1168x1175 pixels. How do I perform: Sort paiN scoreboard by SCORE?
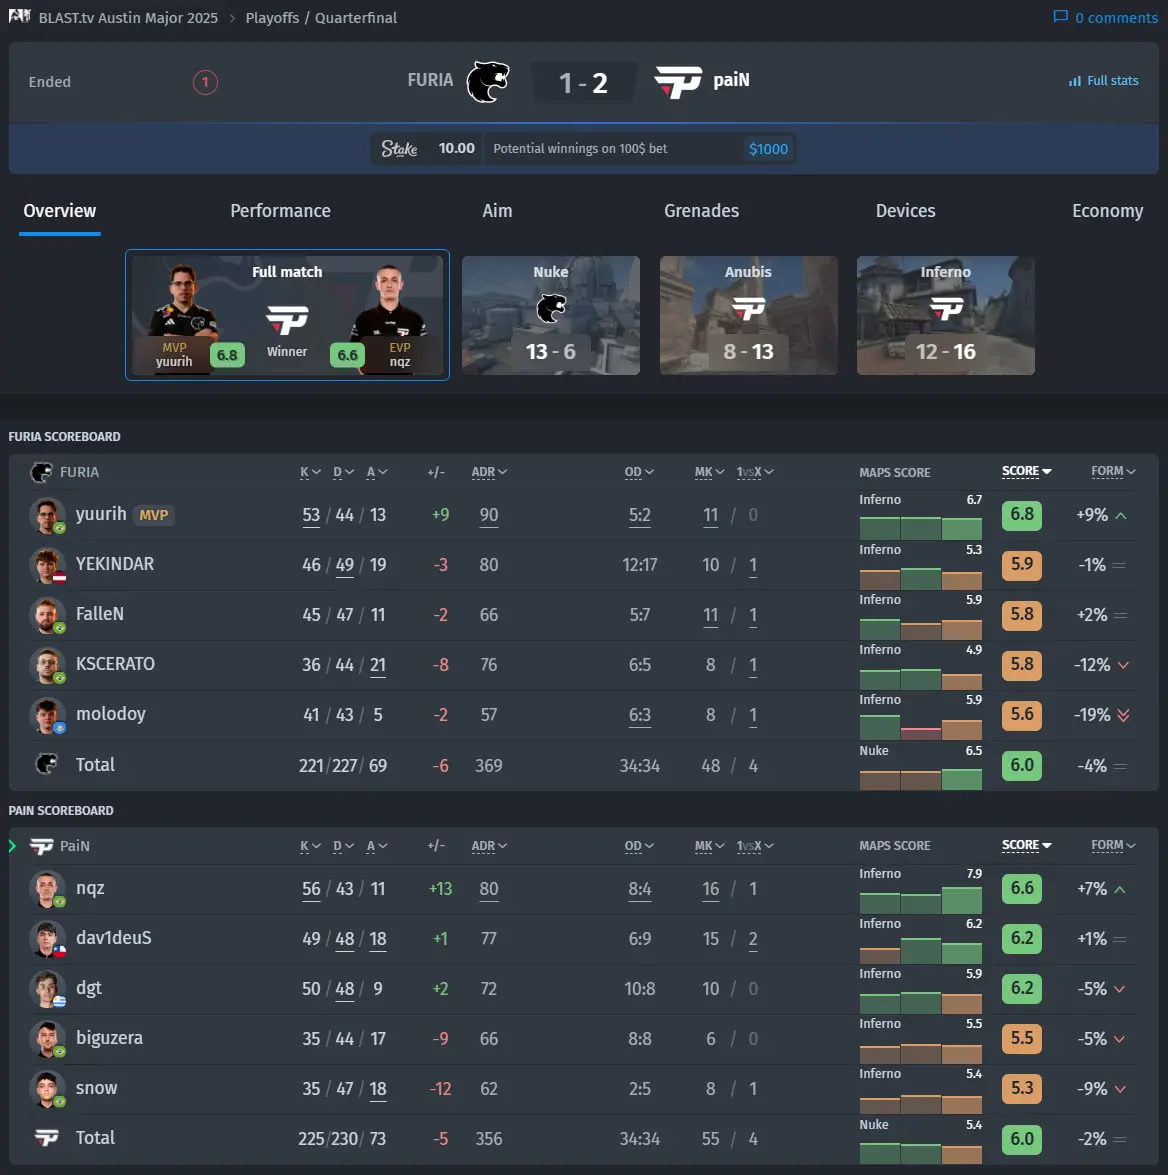(x=1026, y=845)
